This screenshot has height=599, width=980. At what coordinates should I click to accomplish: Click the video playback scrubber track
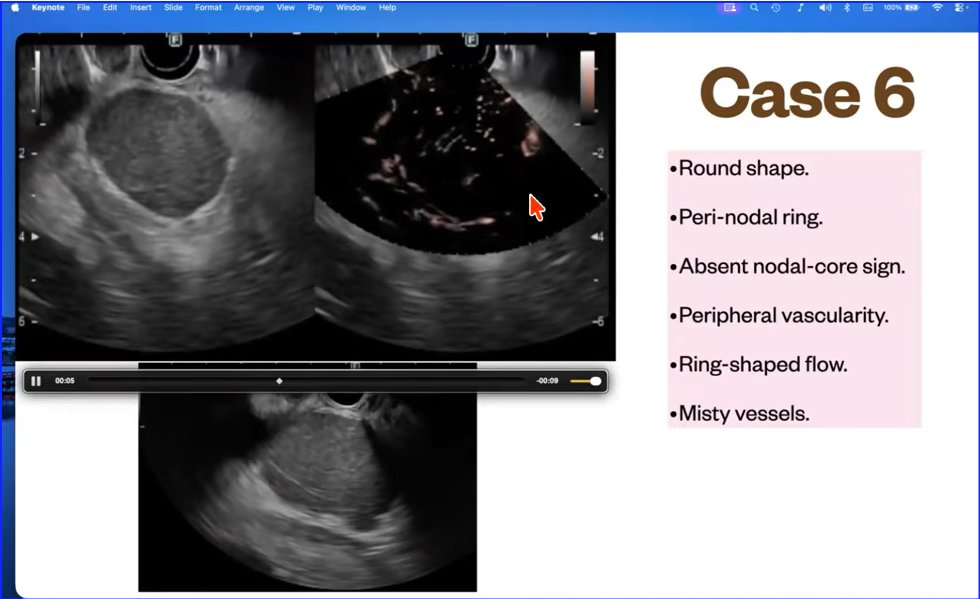click(306, 380)
